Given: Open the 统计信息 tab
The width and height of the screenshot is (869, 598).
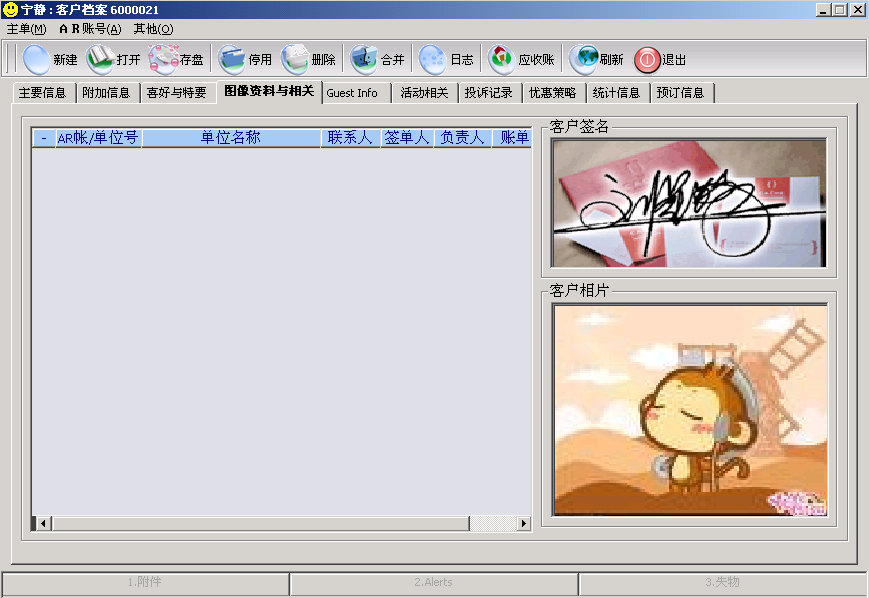Looking at the screenshot, I should click(616, 93).
